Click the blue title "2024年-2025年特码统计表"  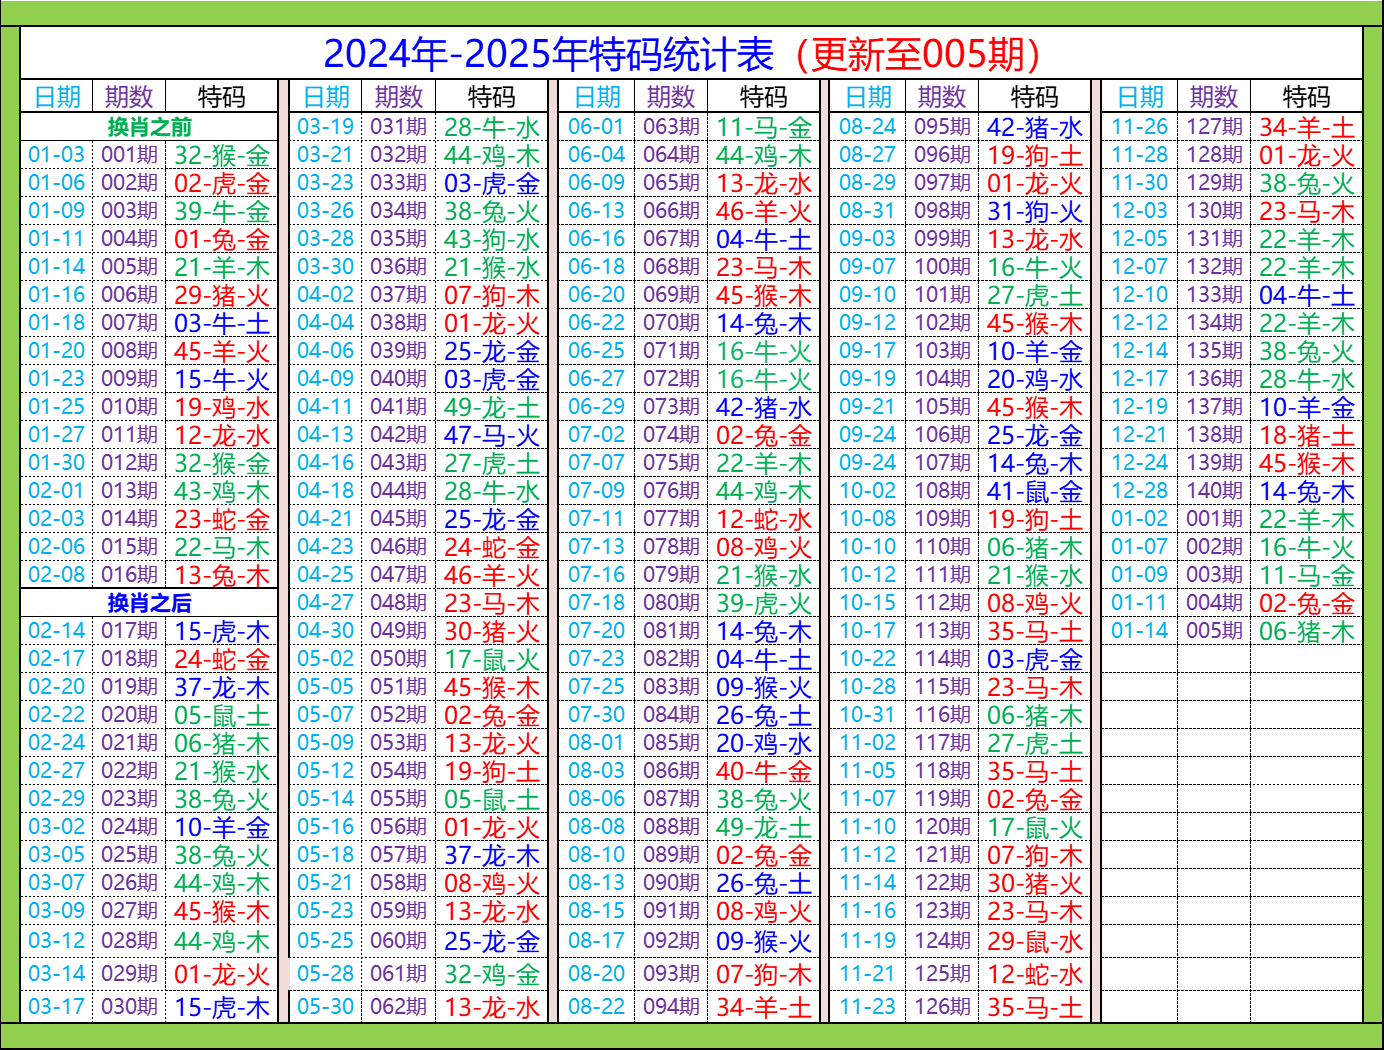click(x=549, y=54)
